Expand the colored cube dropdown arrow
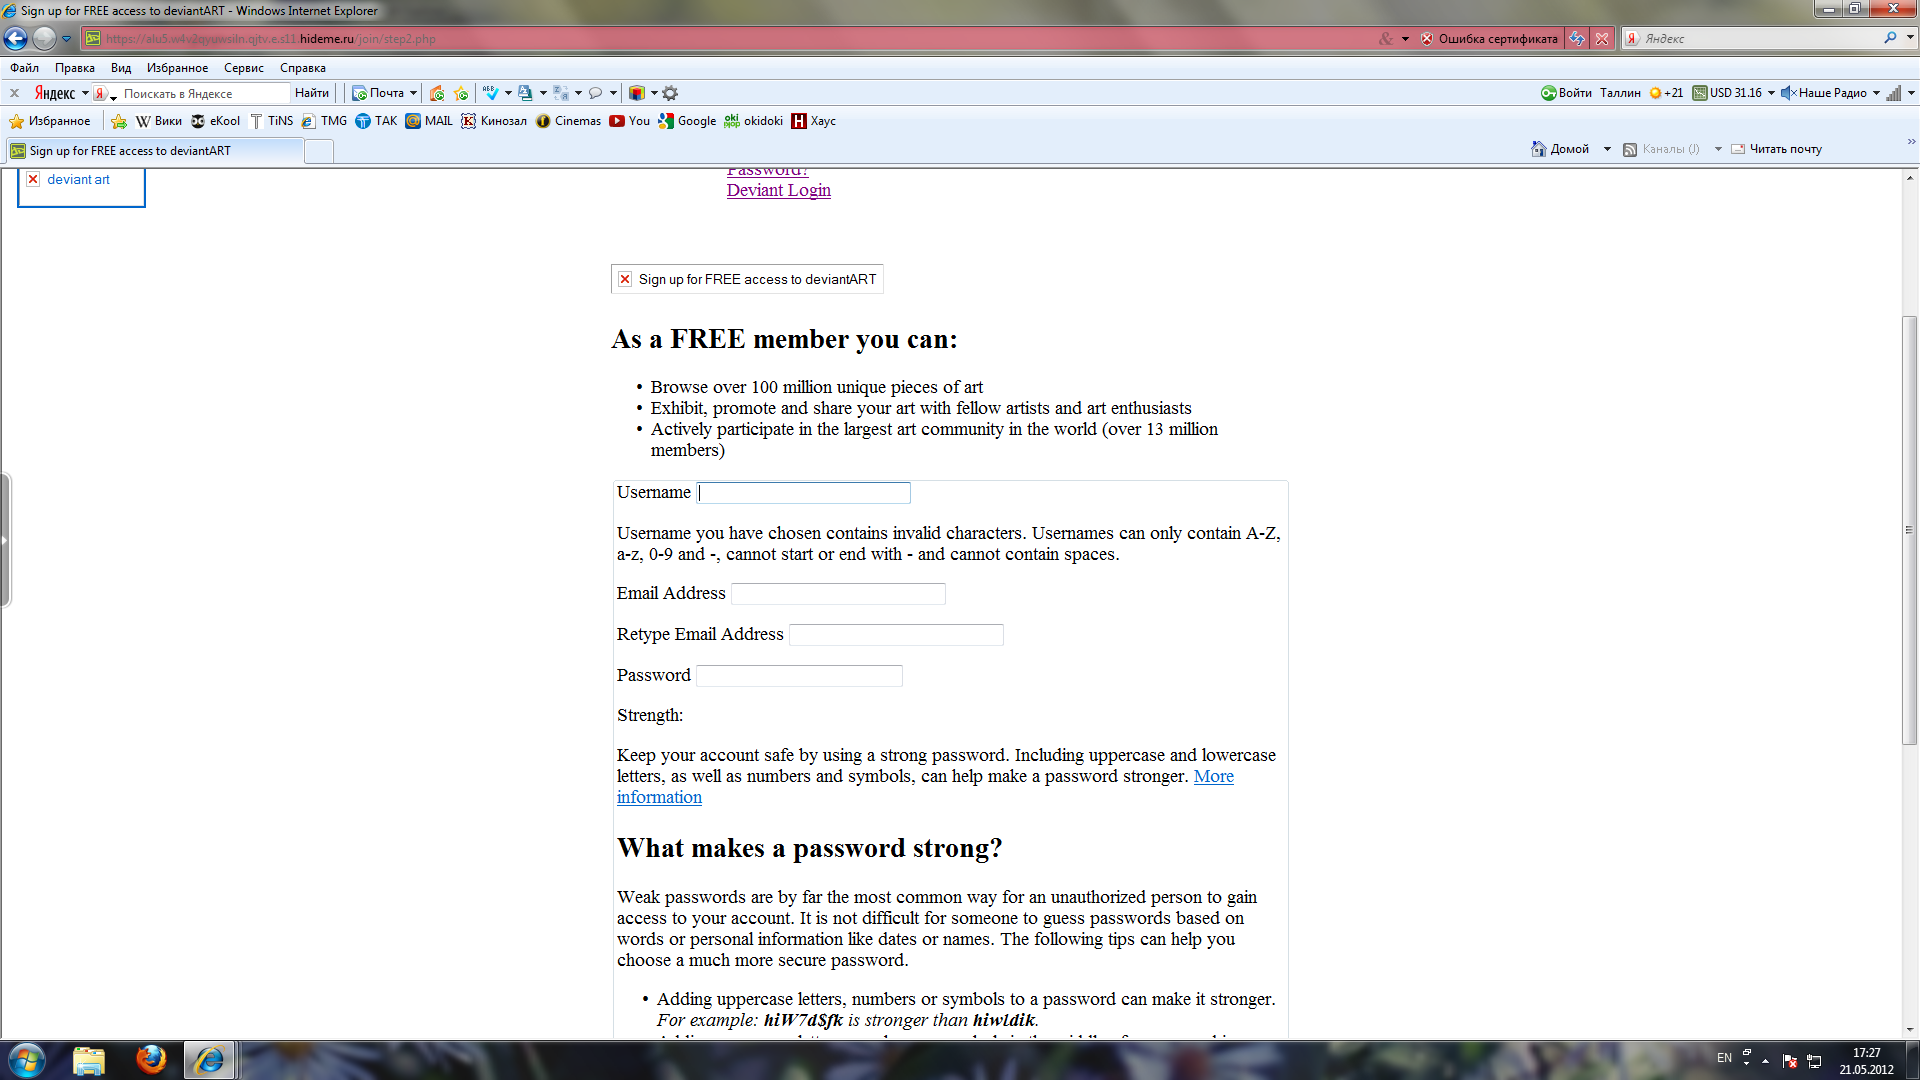 point(654,93)
